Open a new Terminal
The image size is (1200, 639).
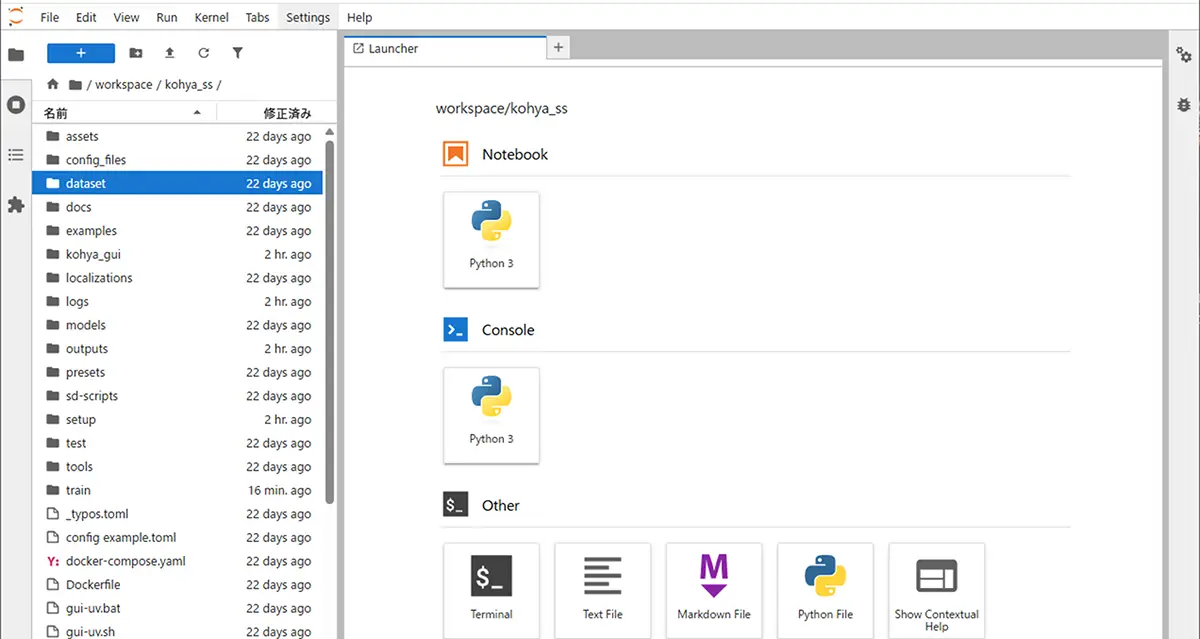[x=491, y=590]
